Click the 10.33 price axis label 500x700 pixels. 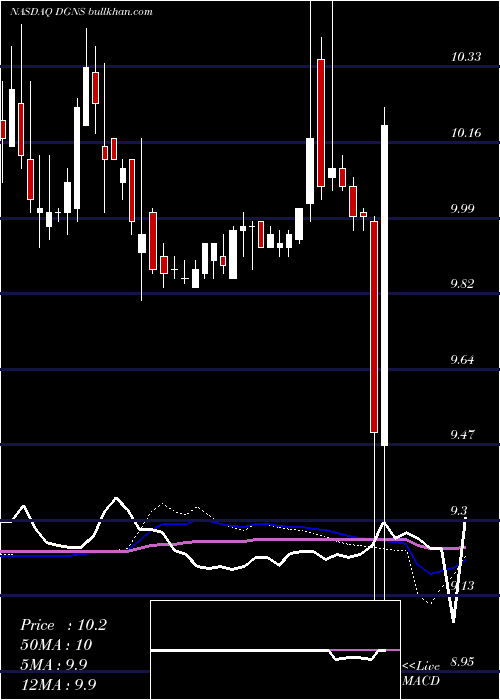click(466, 57)
